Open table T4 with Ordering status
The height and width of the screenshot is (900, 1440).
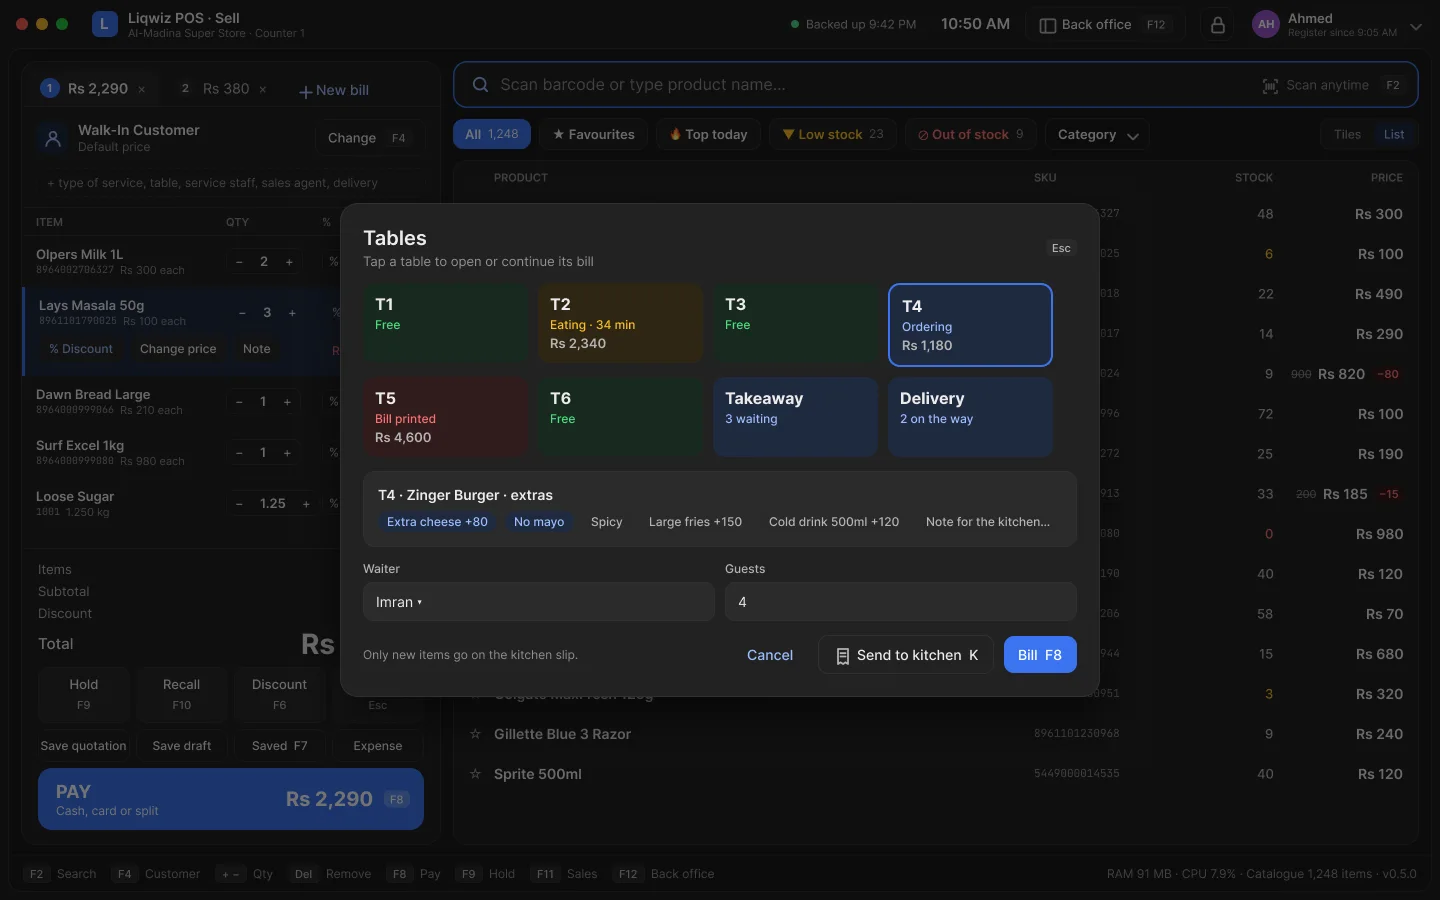pos(970,325)
